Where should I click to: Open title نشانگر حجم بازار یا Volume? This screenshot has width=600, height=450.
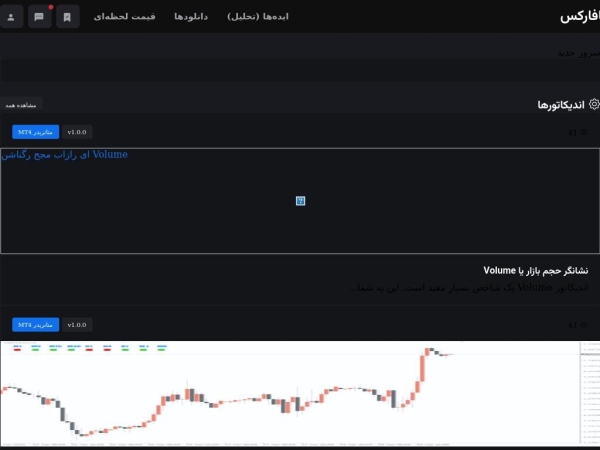click(536, 271)
